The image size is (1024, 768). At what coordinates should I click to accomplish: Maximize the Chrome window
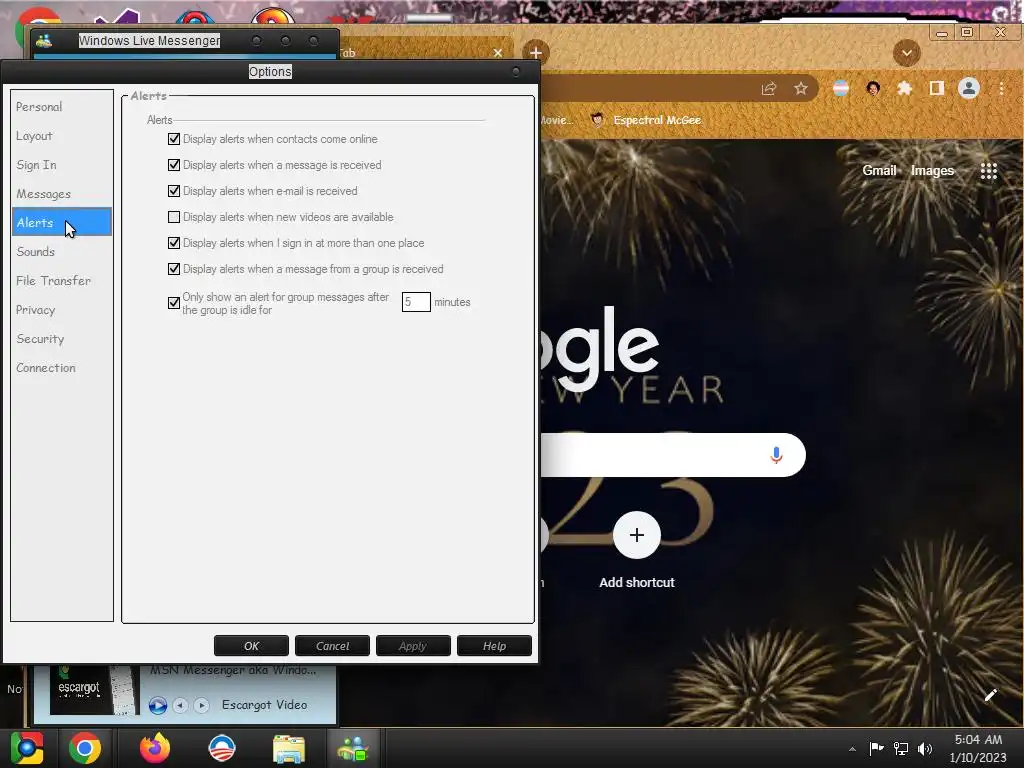(967, 32)
